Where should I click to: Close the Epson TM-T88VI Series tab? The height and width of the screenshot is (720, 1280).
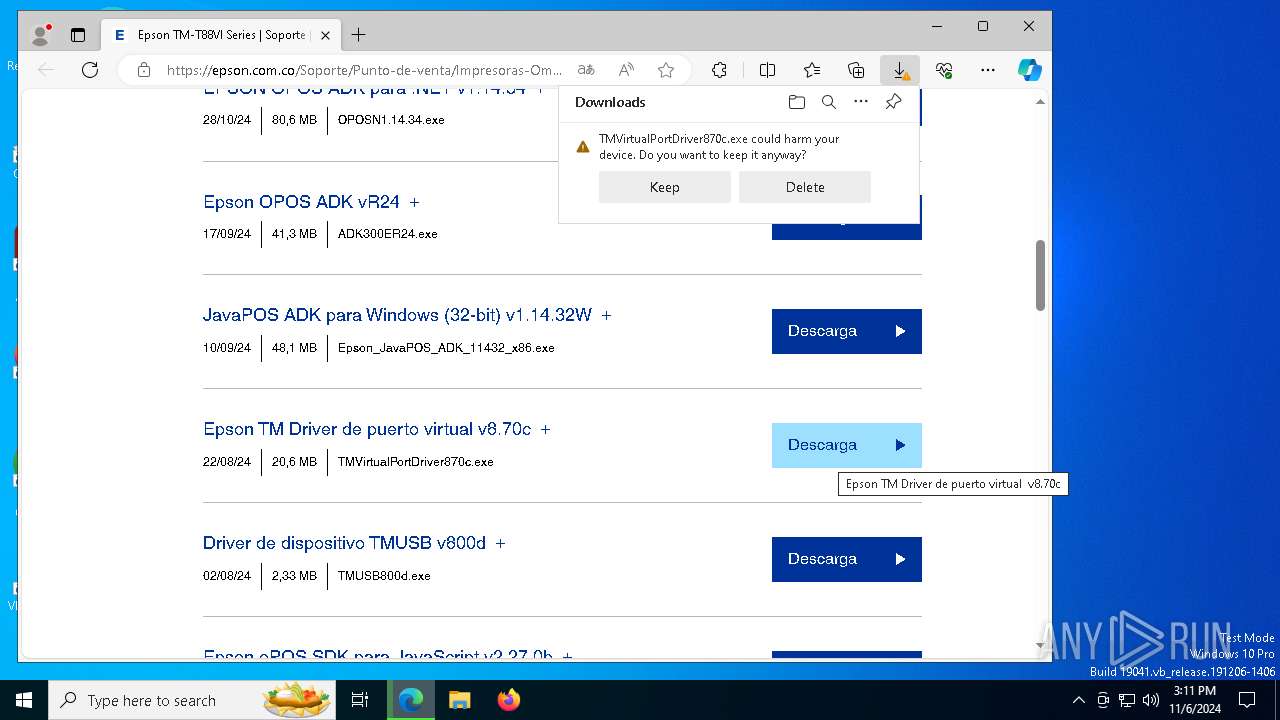(325, 35)
